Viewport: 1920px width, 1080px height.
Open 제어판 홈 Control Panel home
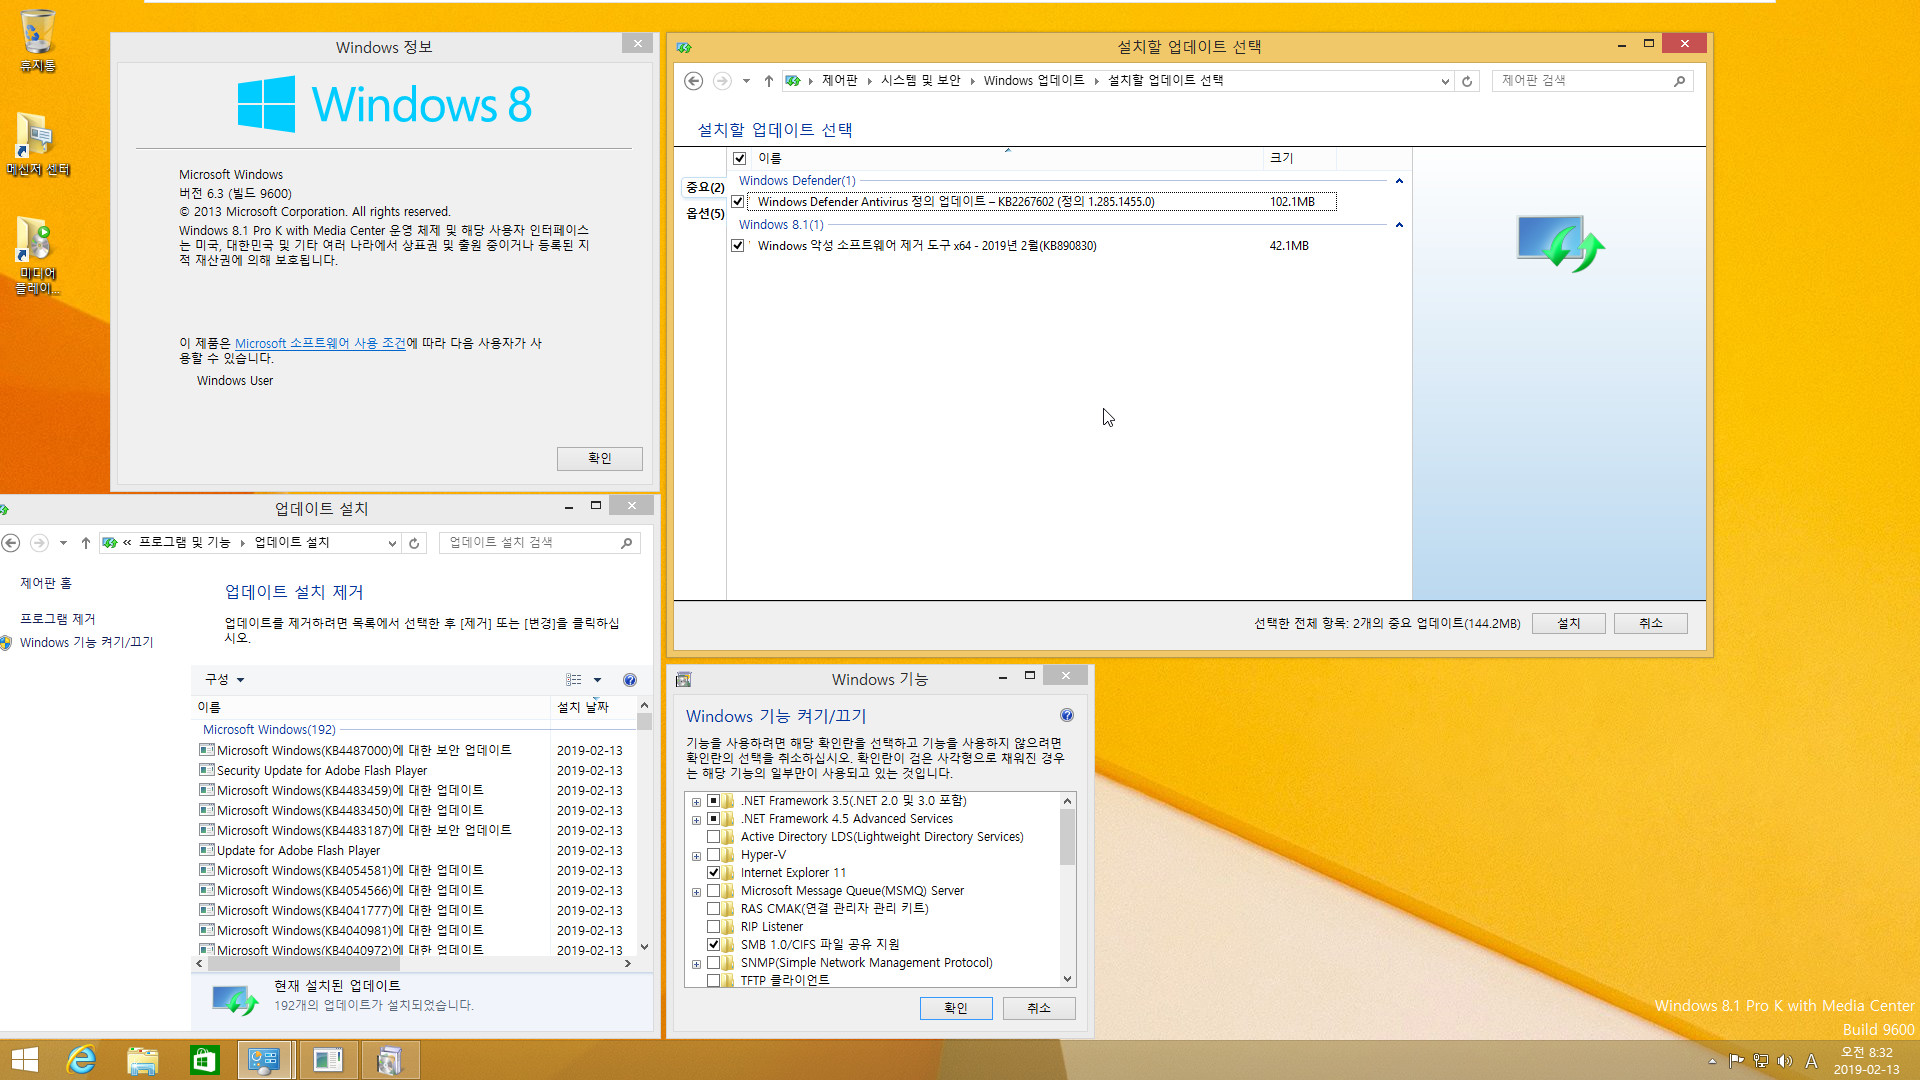(46, 583)
